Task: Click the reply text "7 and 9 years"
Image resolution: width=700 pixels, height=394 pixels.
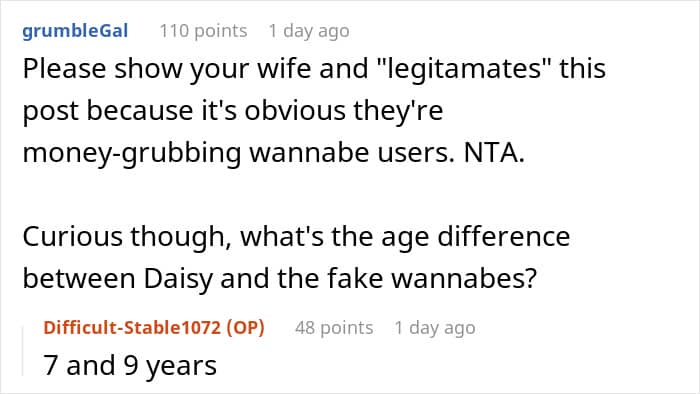Action: point(130,365)
